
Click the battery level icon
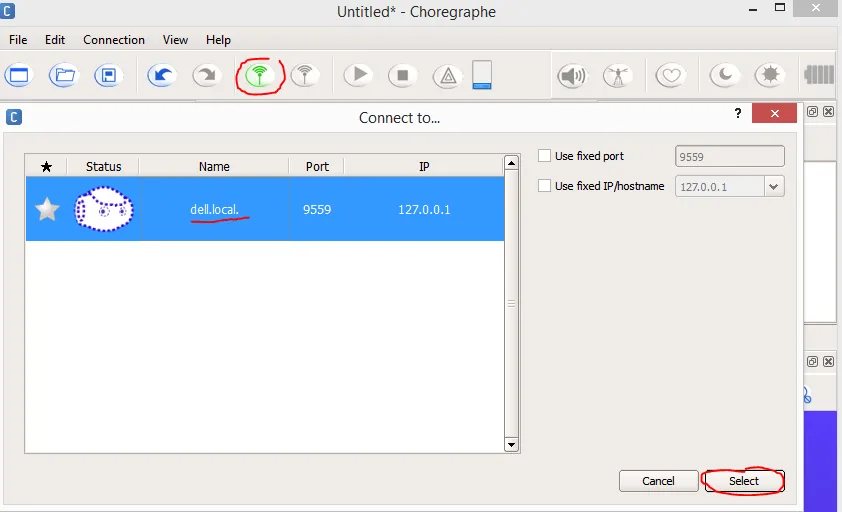coord(819,75)
